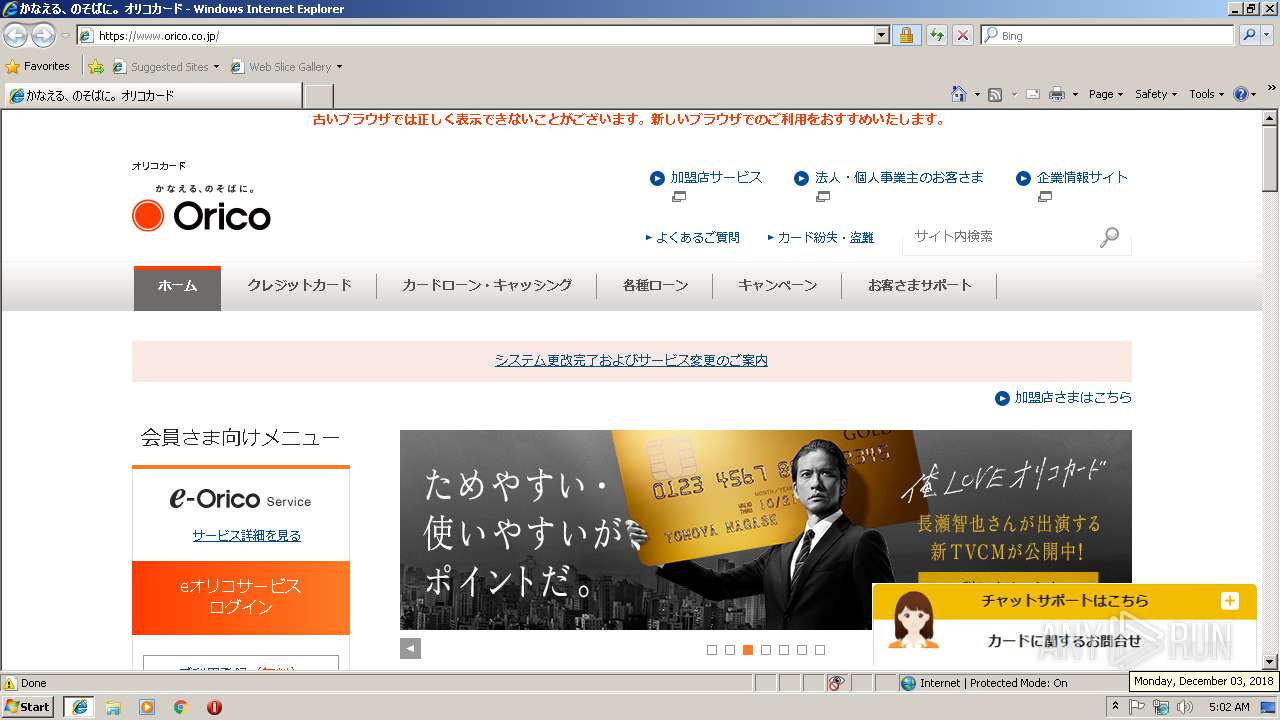Viewport: 1280px width, 720px height.
Task: Open the address bar dropdown arrow
Action: tap(881, 35)
